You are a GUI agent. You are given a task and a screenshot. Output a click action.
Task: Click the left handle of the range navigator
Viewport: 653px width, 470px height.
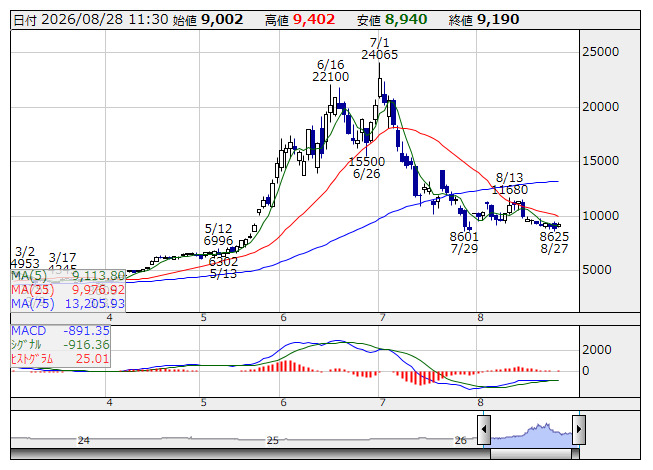click(484, 429)
